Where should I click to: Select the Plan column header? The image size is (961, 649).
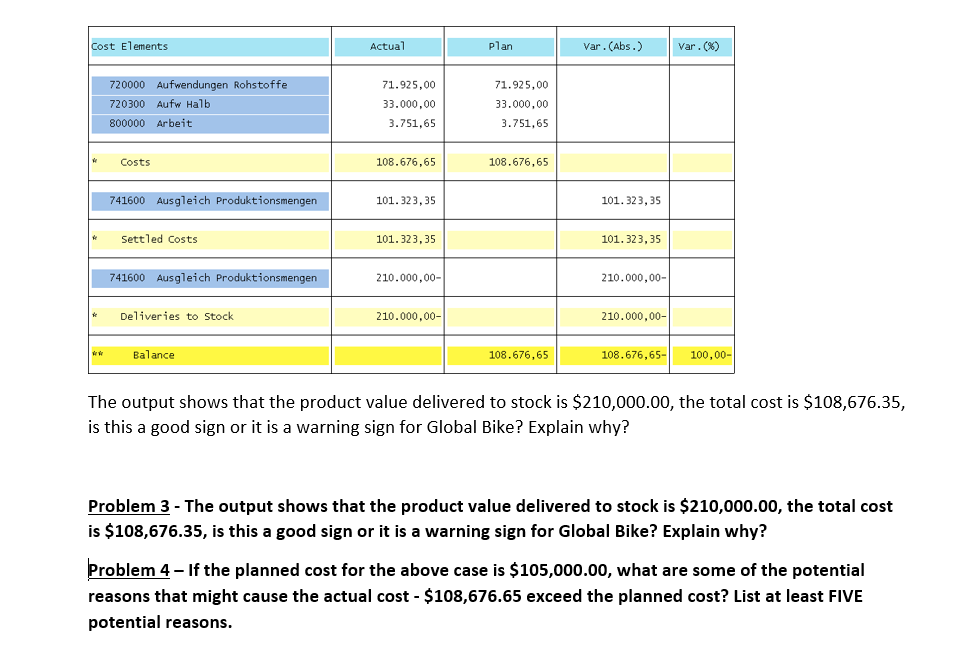[x=500, y=47]
